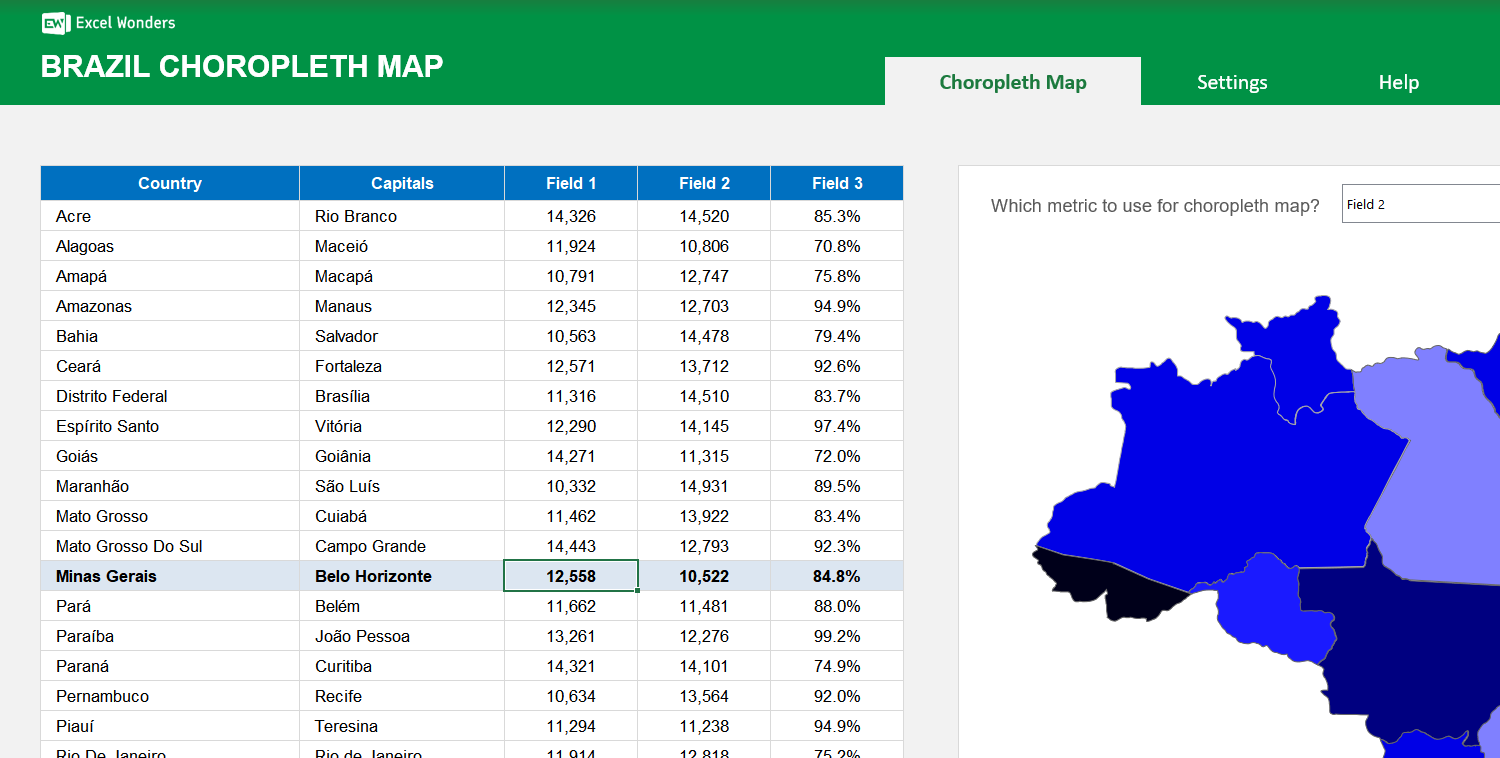The image size is (1500, 758).
Task: Open the Help tab
Action: coord(1398,82)
